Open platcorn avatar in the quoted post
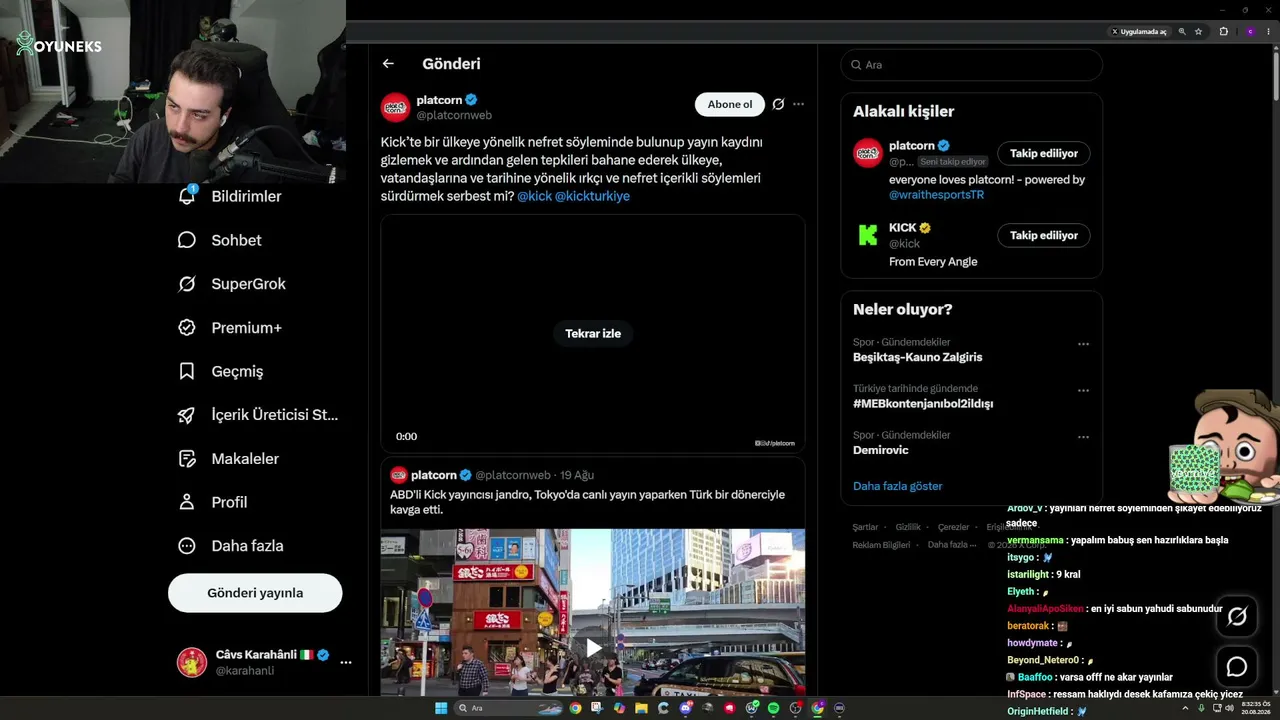1280x720 pixels. pos(398,475)
